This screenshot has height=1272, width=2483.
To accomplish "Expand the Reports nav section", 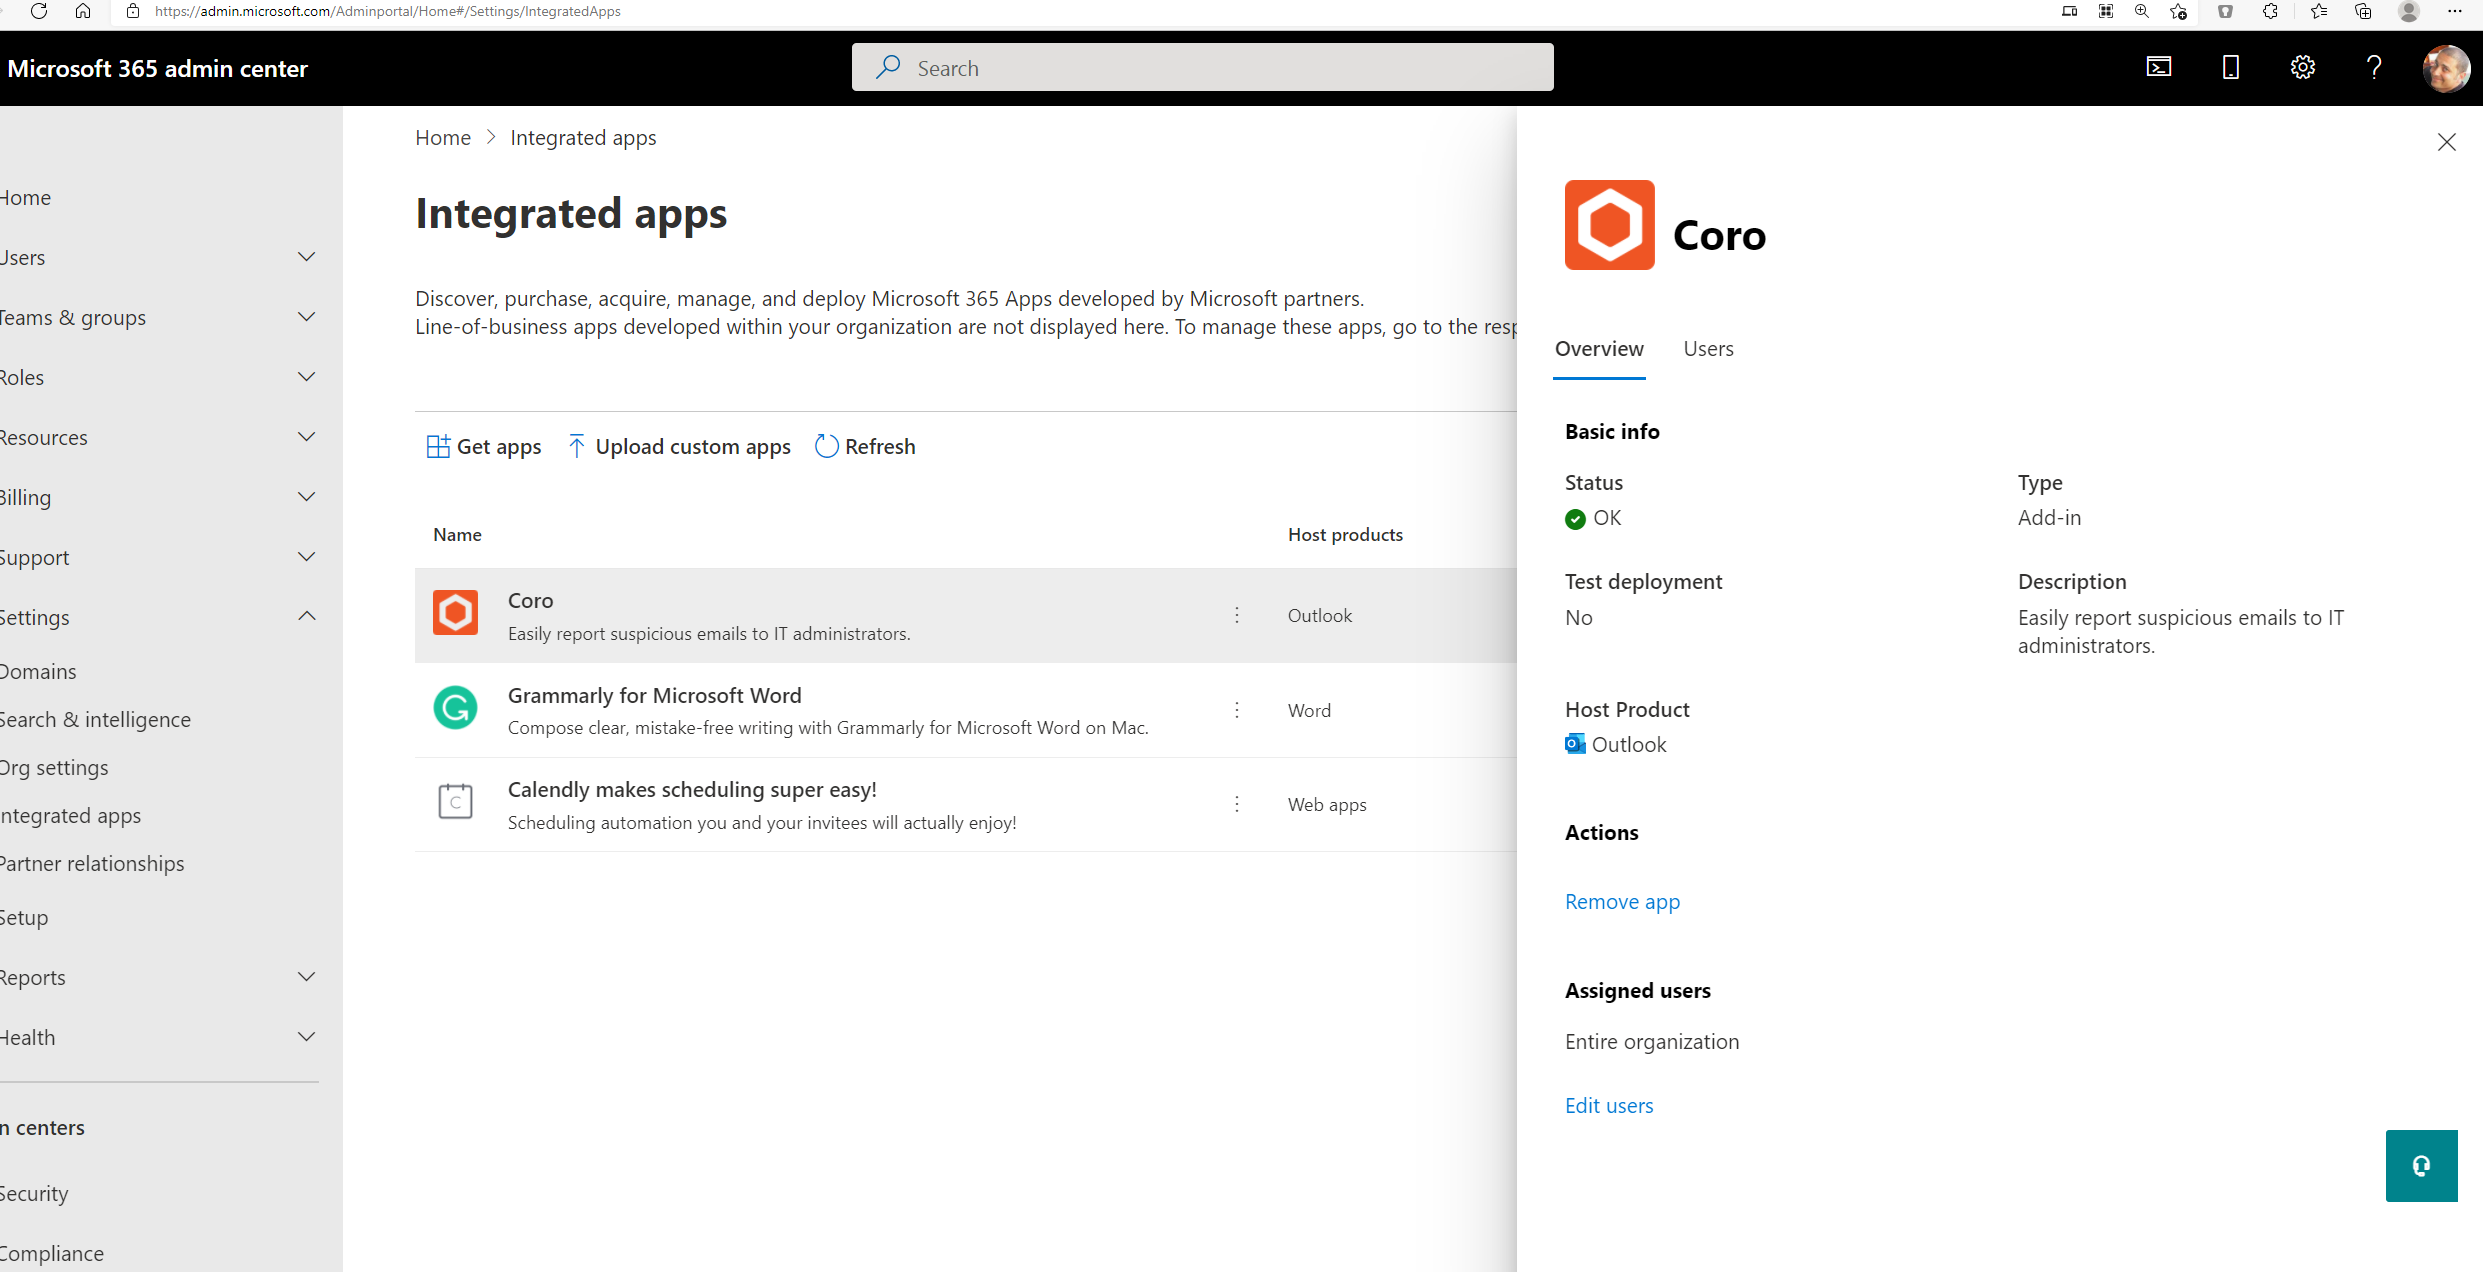I will click(306, 977).
